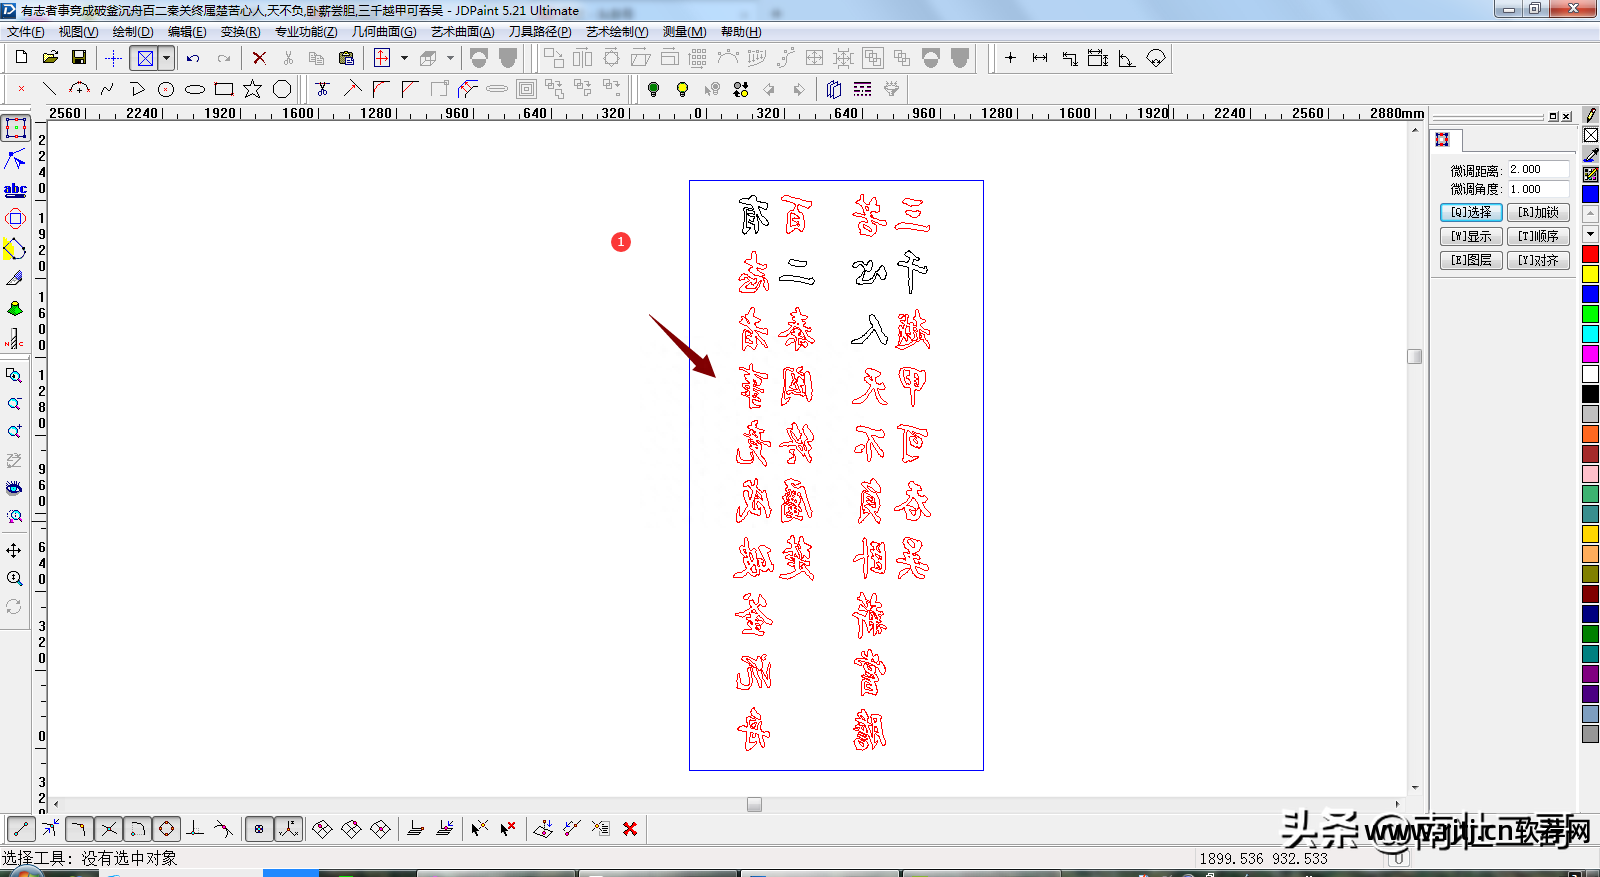This screenshot has height=877, width=1600.
Task: Choose the green color swatch
Action: point(1590,314)
